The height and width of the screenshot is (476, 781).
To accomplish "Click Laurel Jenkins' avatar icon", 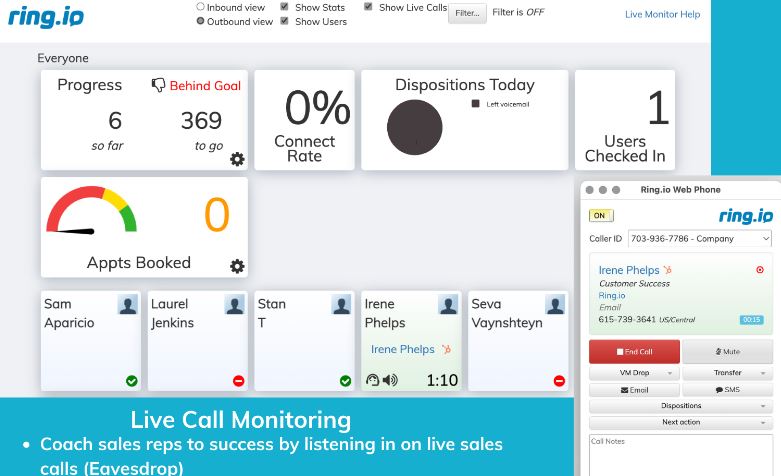I will [x=235, y=304].
